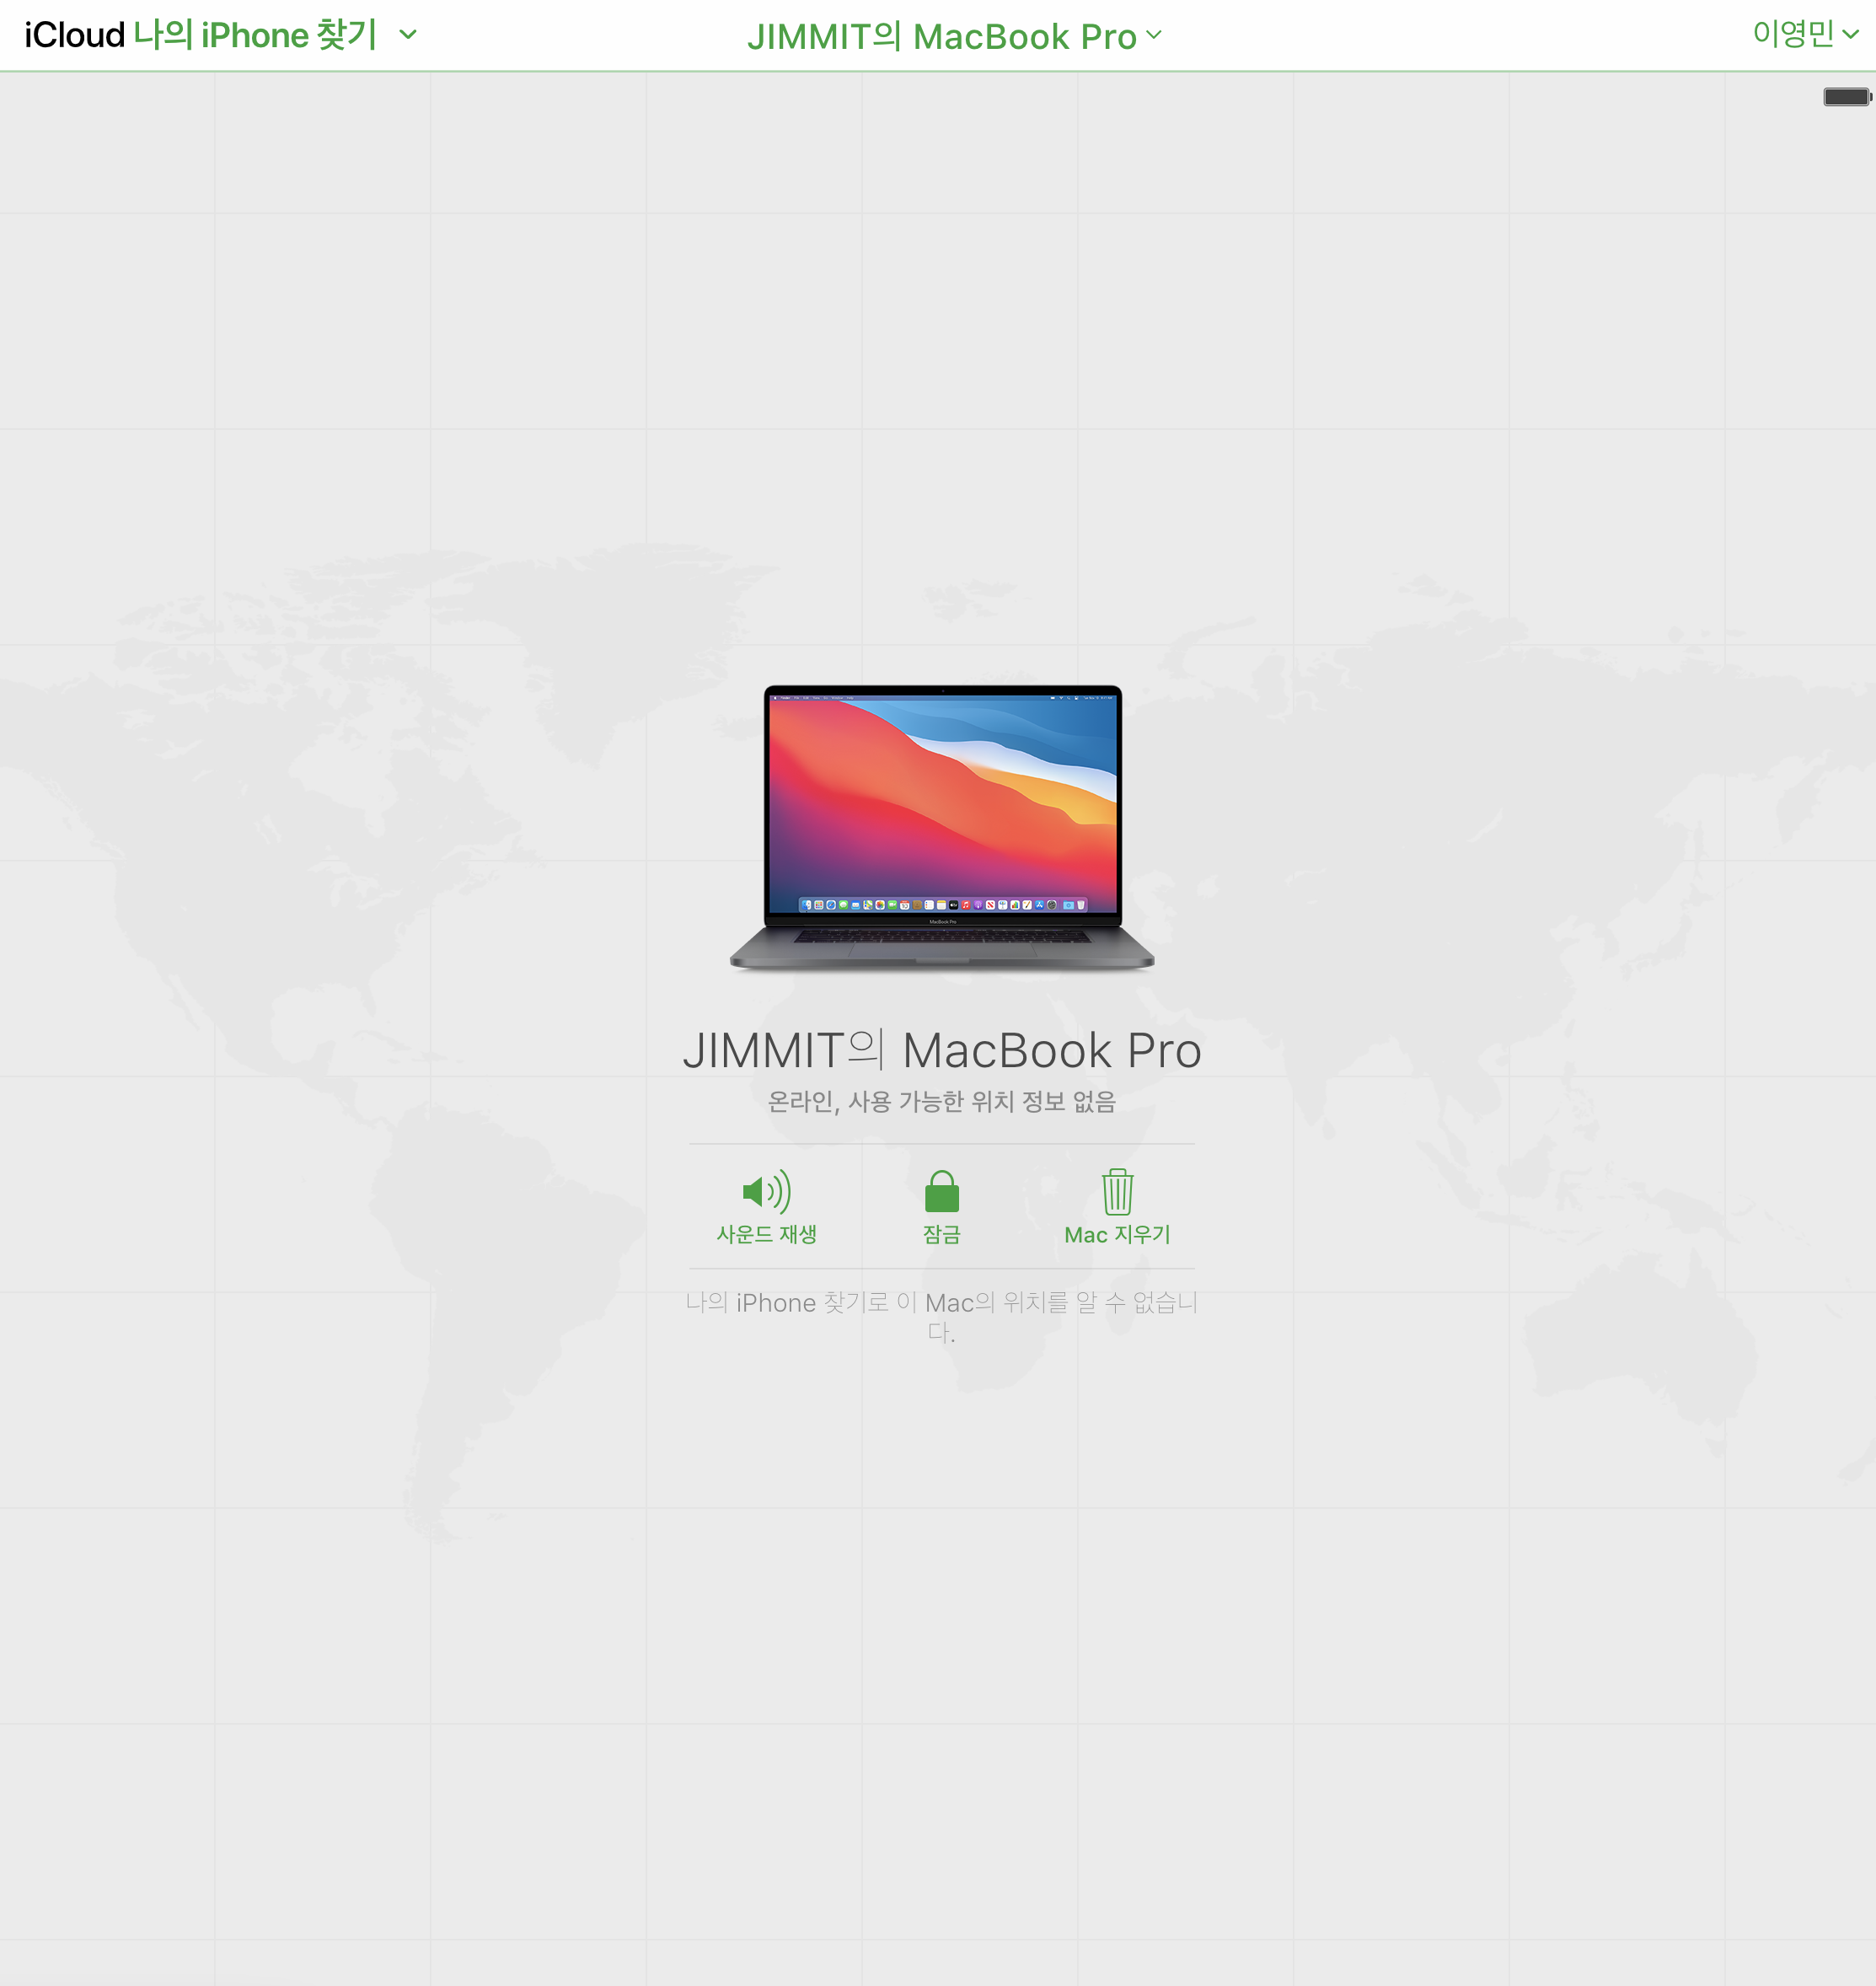
Task: Click the speaker Play Sound icon
Action: pyautogui.click(x=766, y=1191)
